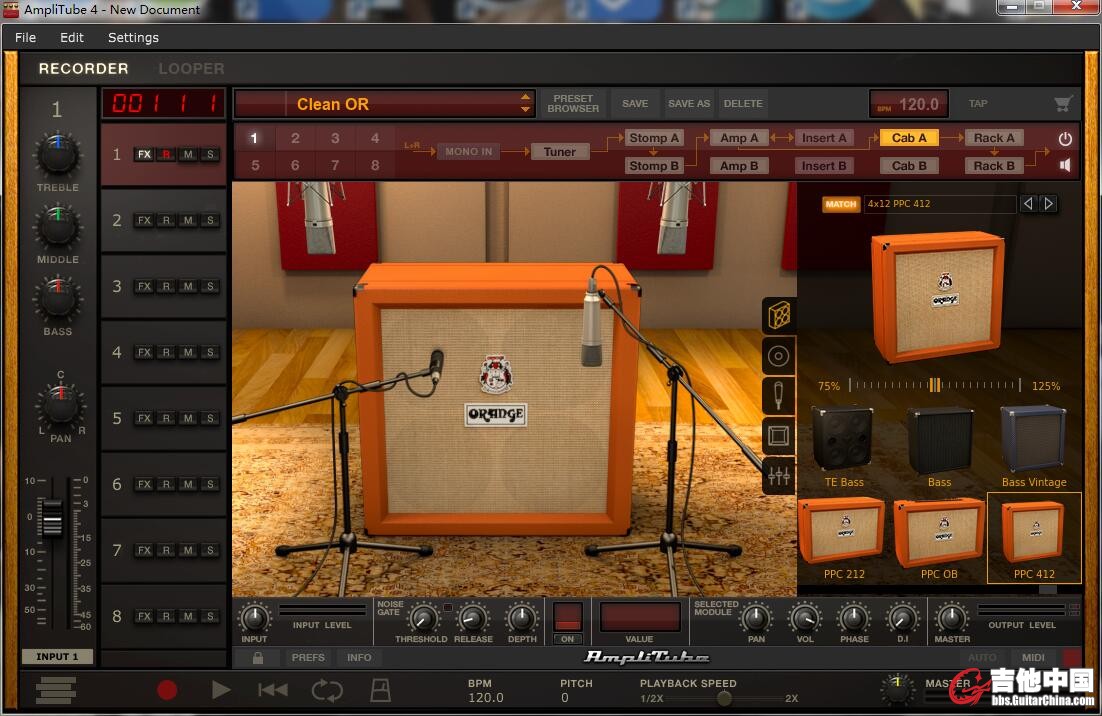Screen dimensions: 1102x716
Task: Toggle FX on track 4
Action: pos(144,353)
